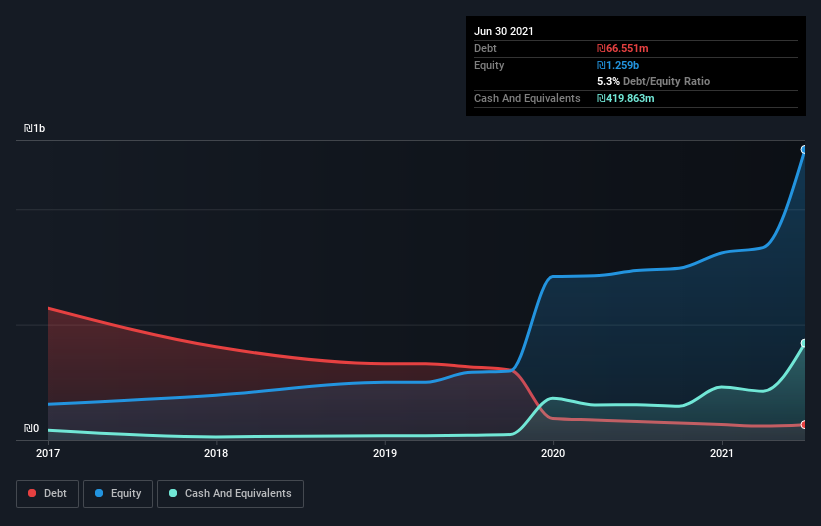This screenshot has height=526, width=821.
Task: Toggle the Equity series legend button
Action: 118,494
